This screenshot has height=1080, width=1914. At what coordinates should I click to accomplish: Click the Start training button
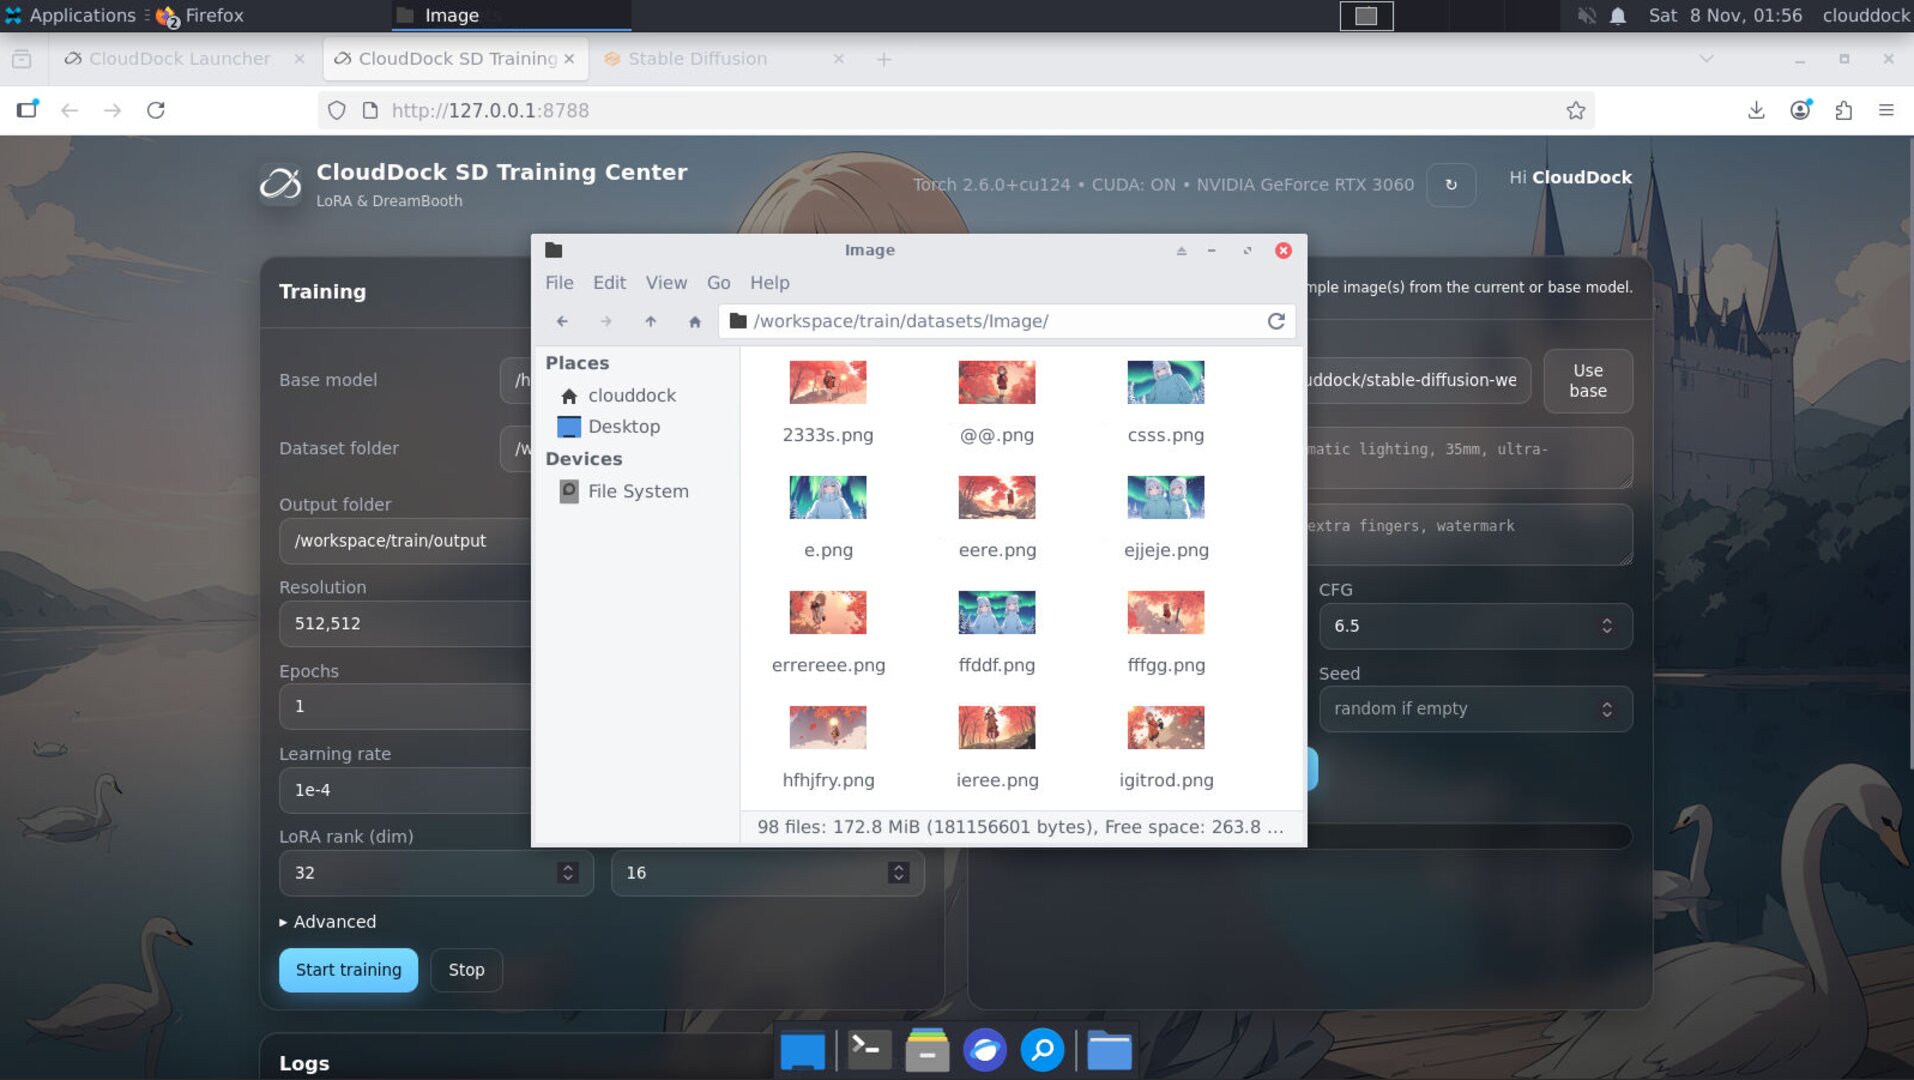[348, 969]
